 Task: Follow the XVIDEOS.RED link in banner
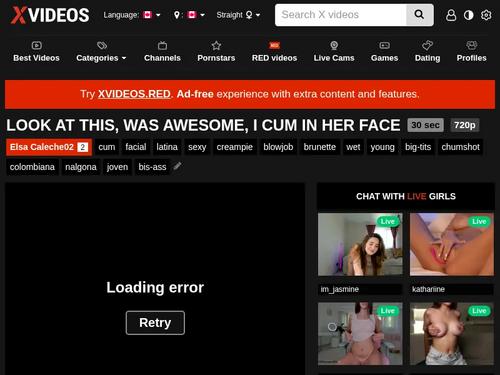pos(134,94)
